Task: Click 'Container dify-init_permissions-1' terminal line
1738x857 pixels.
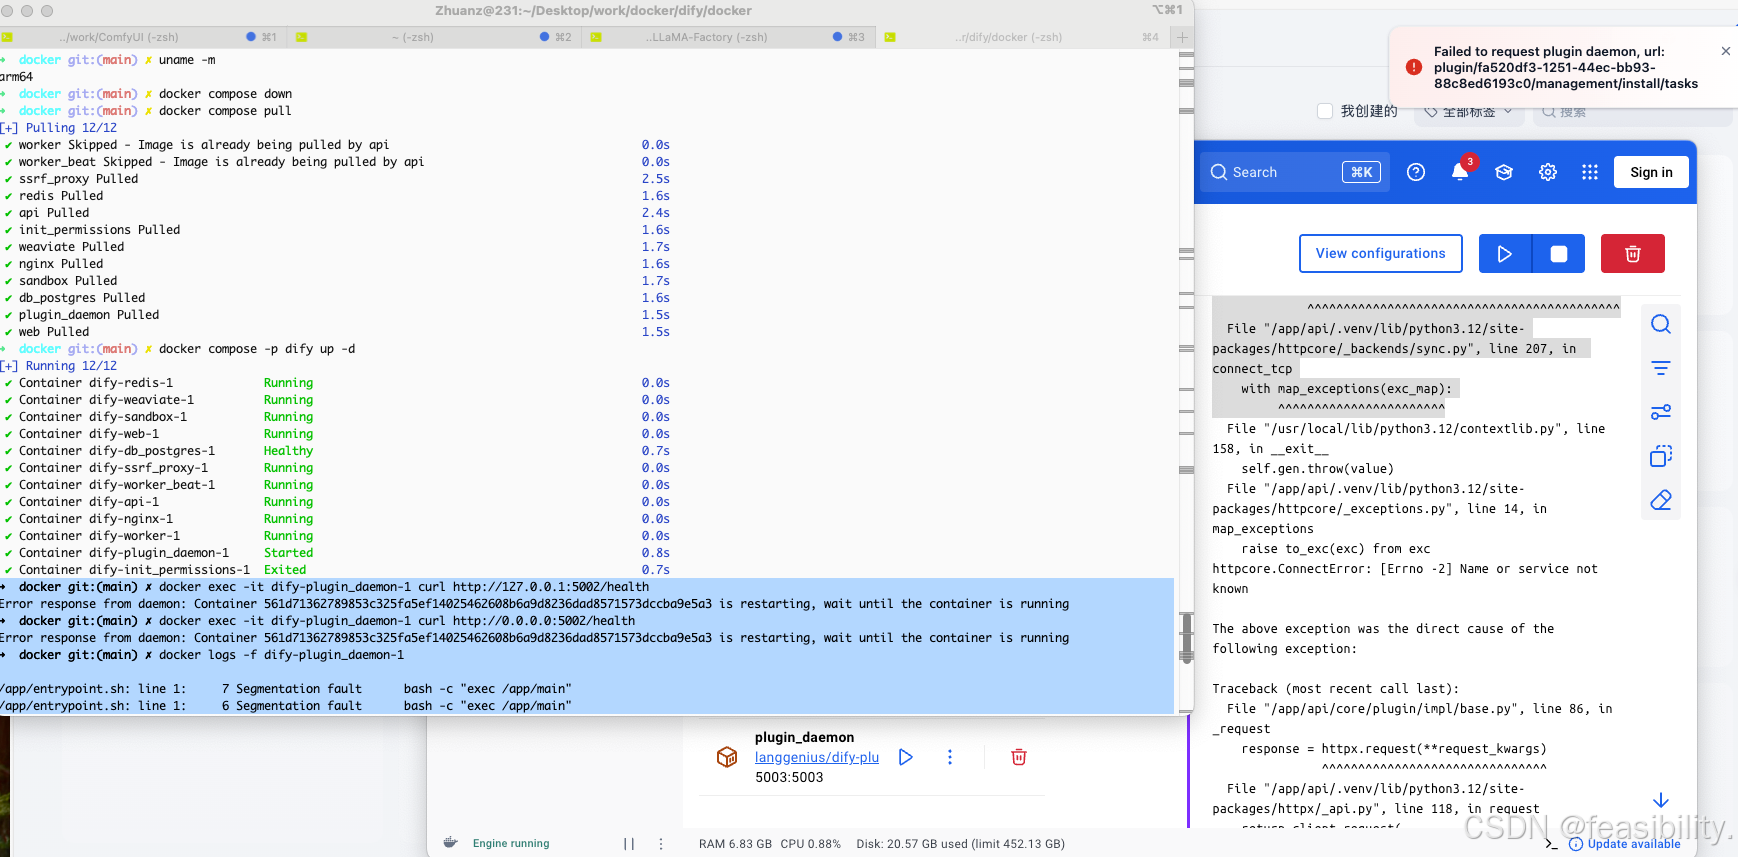Action: click(x=337, y=570)
